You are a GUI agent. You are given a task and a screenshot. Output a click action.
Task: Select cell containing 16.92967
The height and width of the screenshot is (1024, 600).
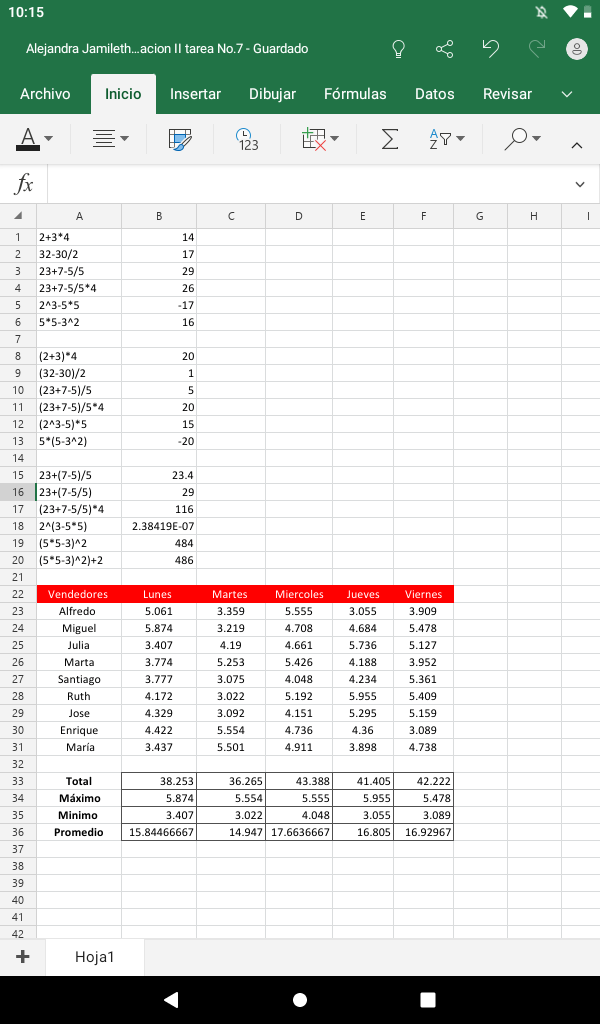[x=423, y=832]
